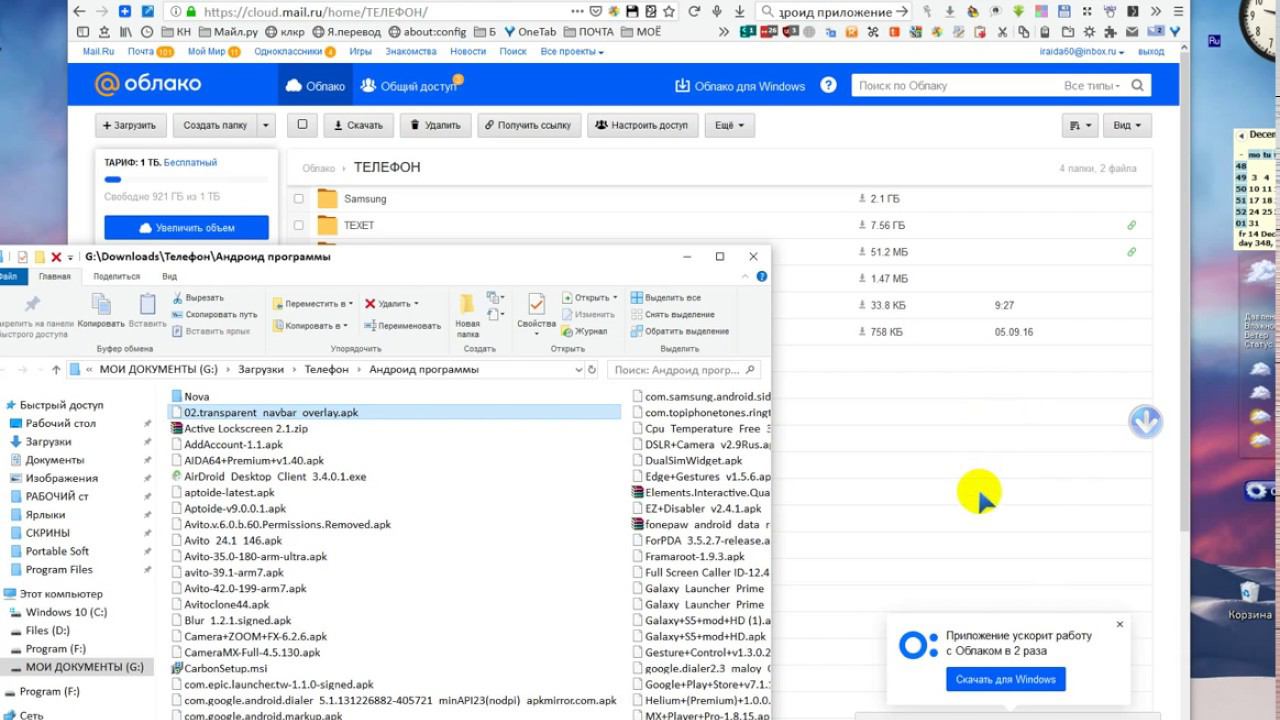This screenshot has width=1280, height=720.
Task: Click the Скачать для Windows button
Action: (1005, 680)
